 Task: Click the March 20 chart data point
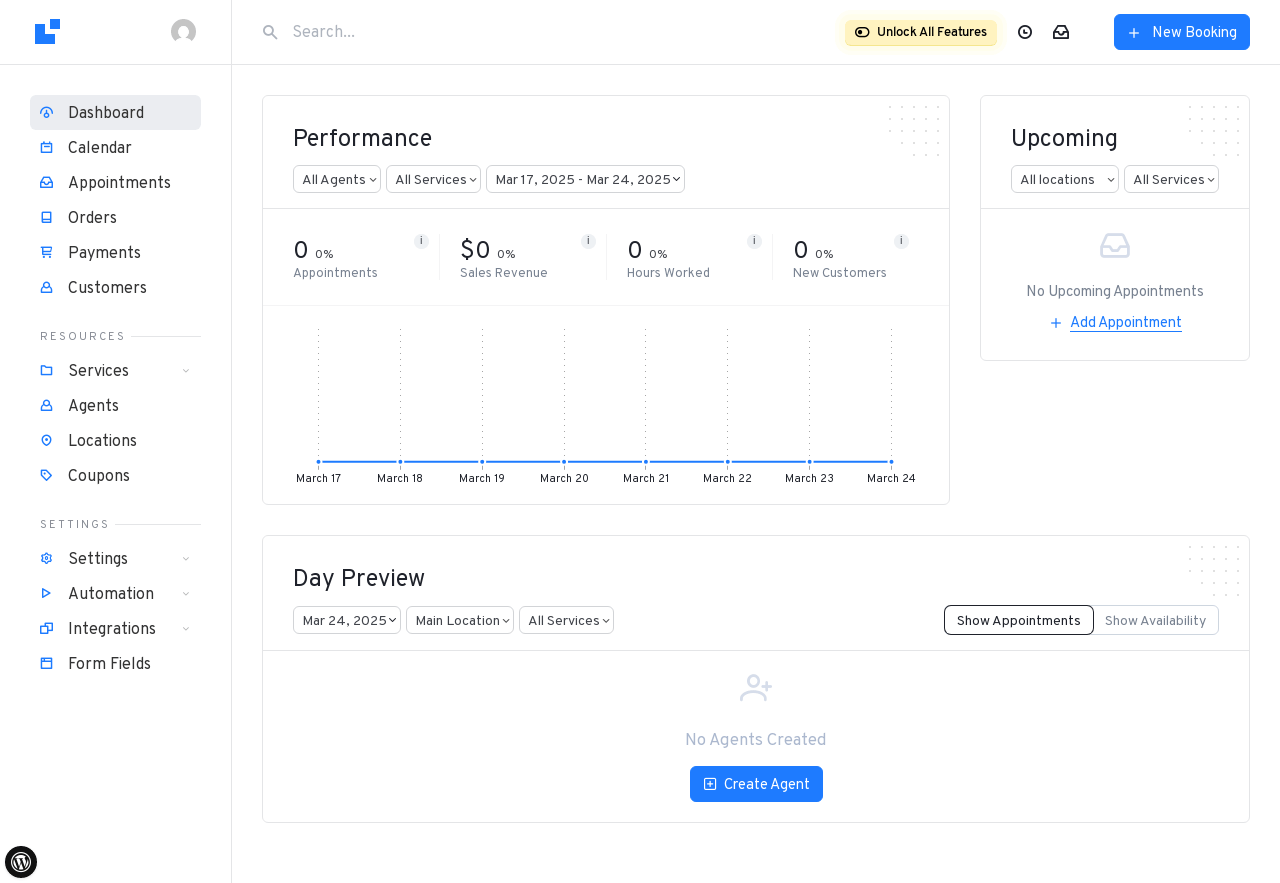pos(564,462)
